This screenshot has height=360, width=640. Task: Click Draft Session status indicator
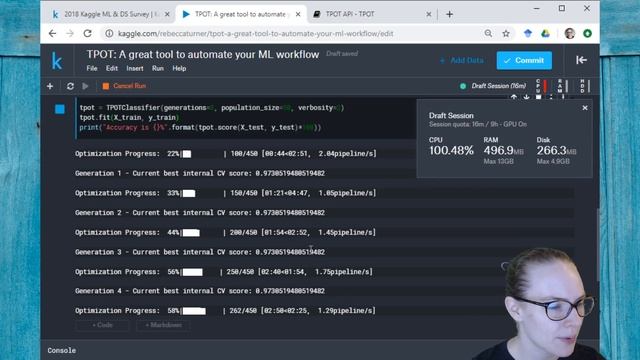coord(493,86)
